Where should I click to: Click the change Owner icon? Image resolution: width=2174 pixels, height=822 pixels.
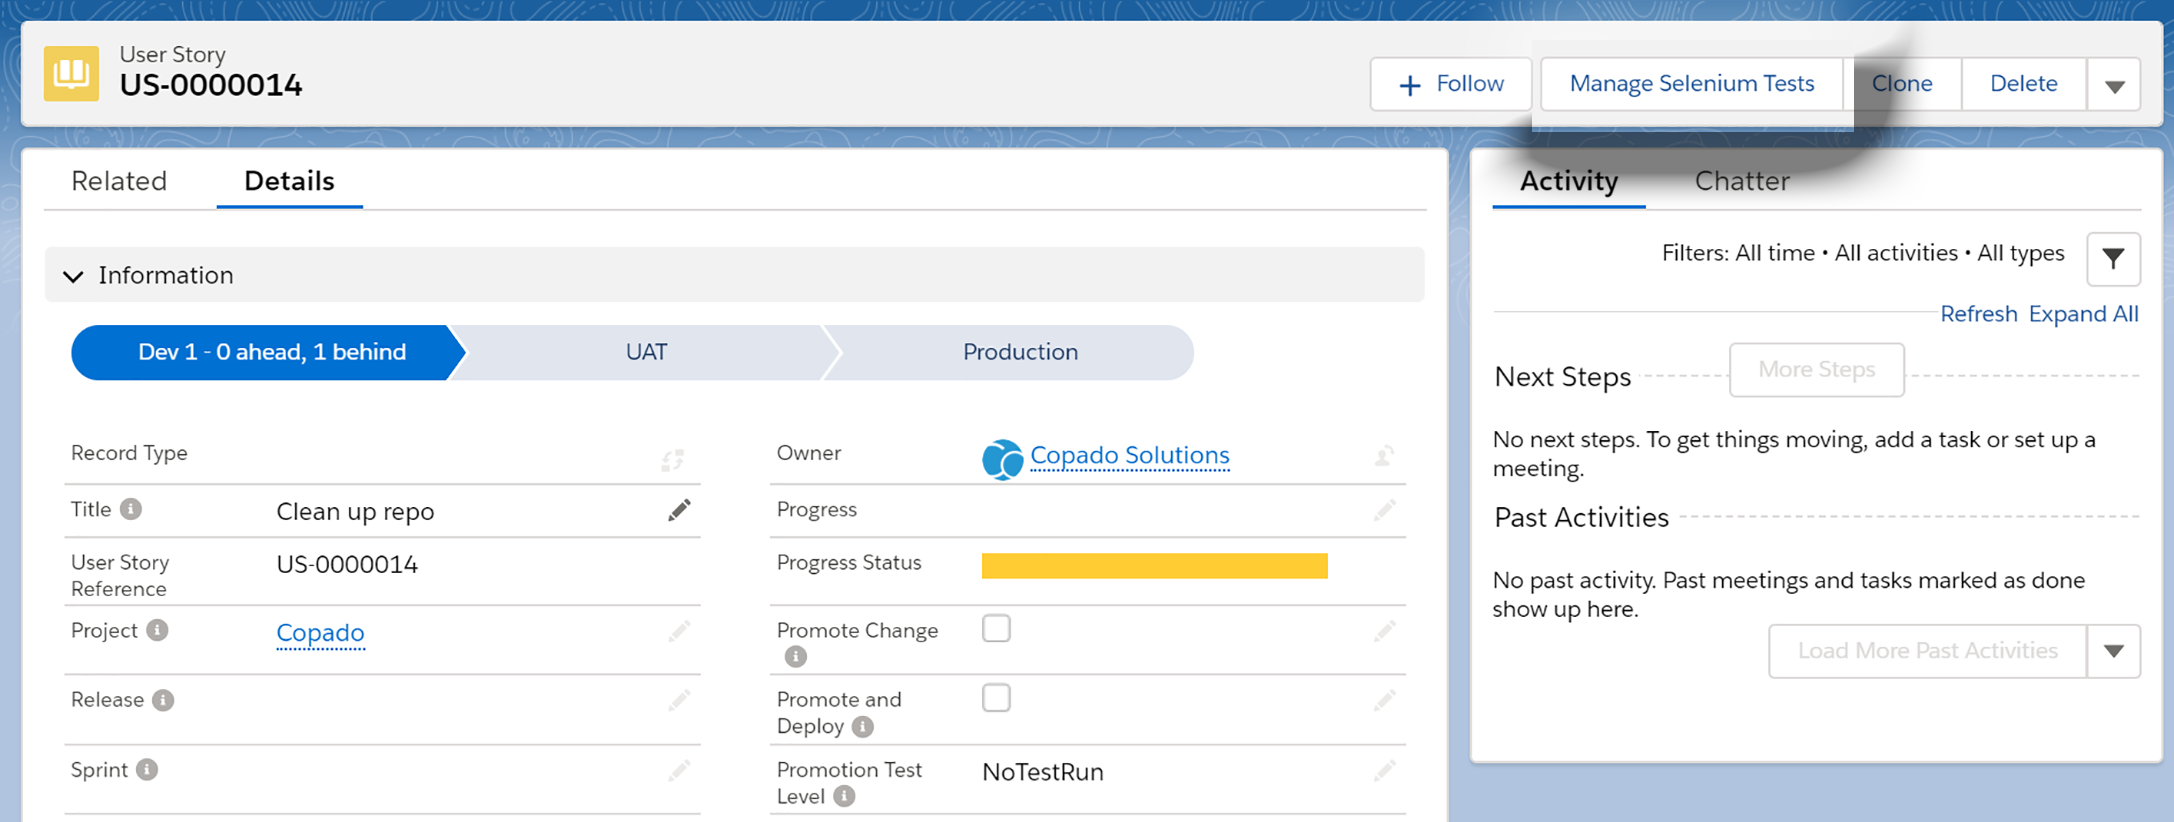click(x=1384, y=456)
